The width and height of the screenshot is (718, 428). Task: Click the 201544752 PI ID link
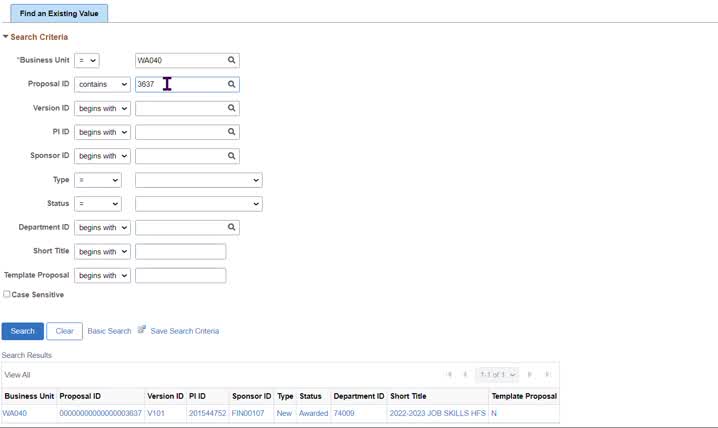point(207,413)
